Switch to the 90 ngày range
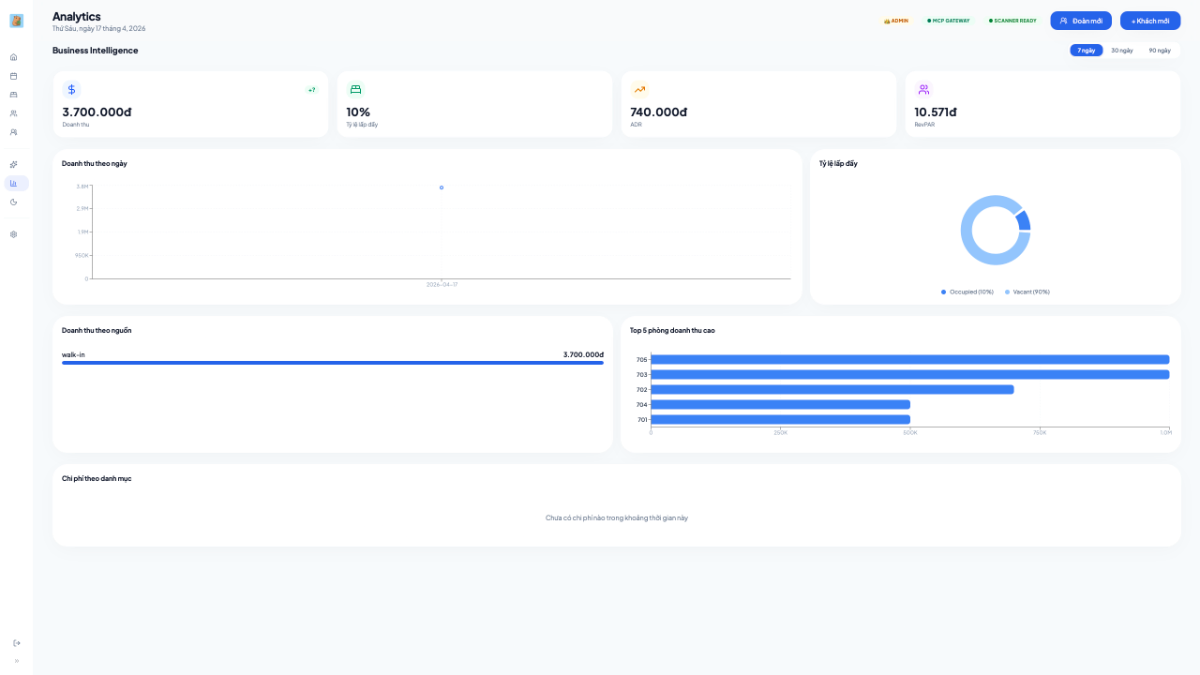This screenshot has width=1200, height=675. pos(1159,50)
